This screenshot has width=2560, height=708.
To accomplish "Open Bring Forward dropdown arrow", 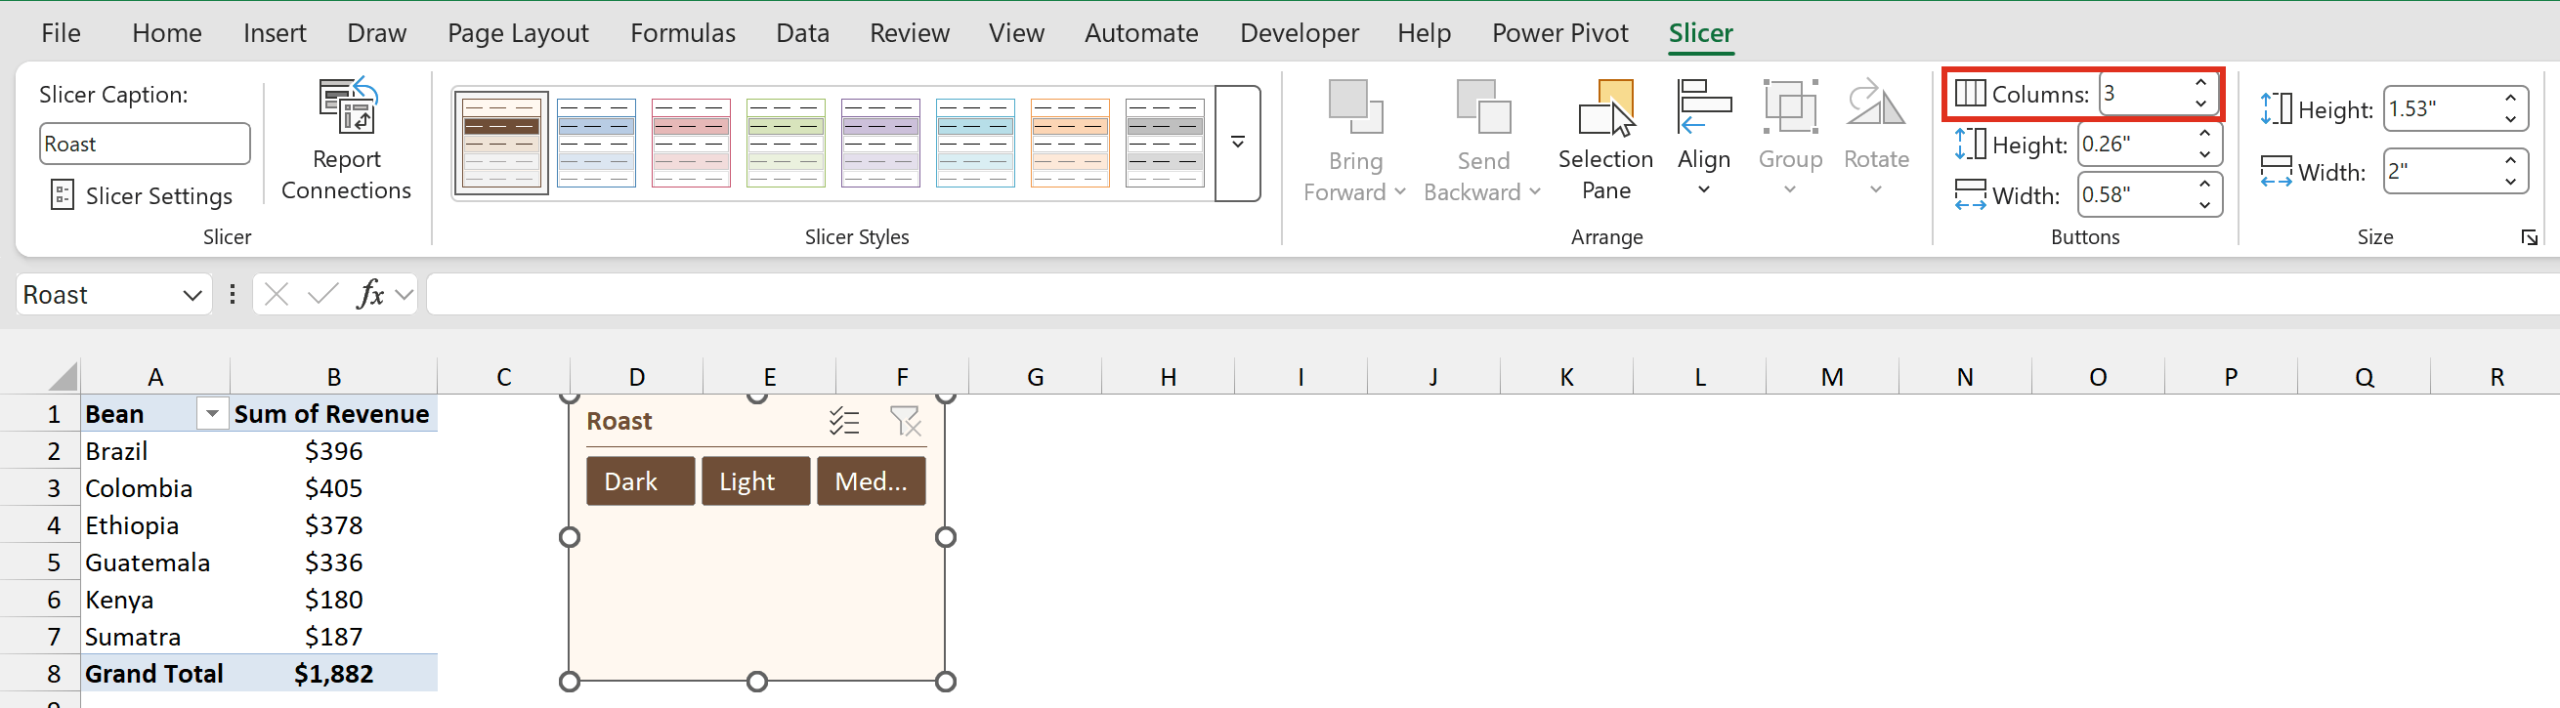I will click(1400, 192).
